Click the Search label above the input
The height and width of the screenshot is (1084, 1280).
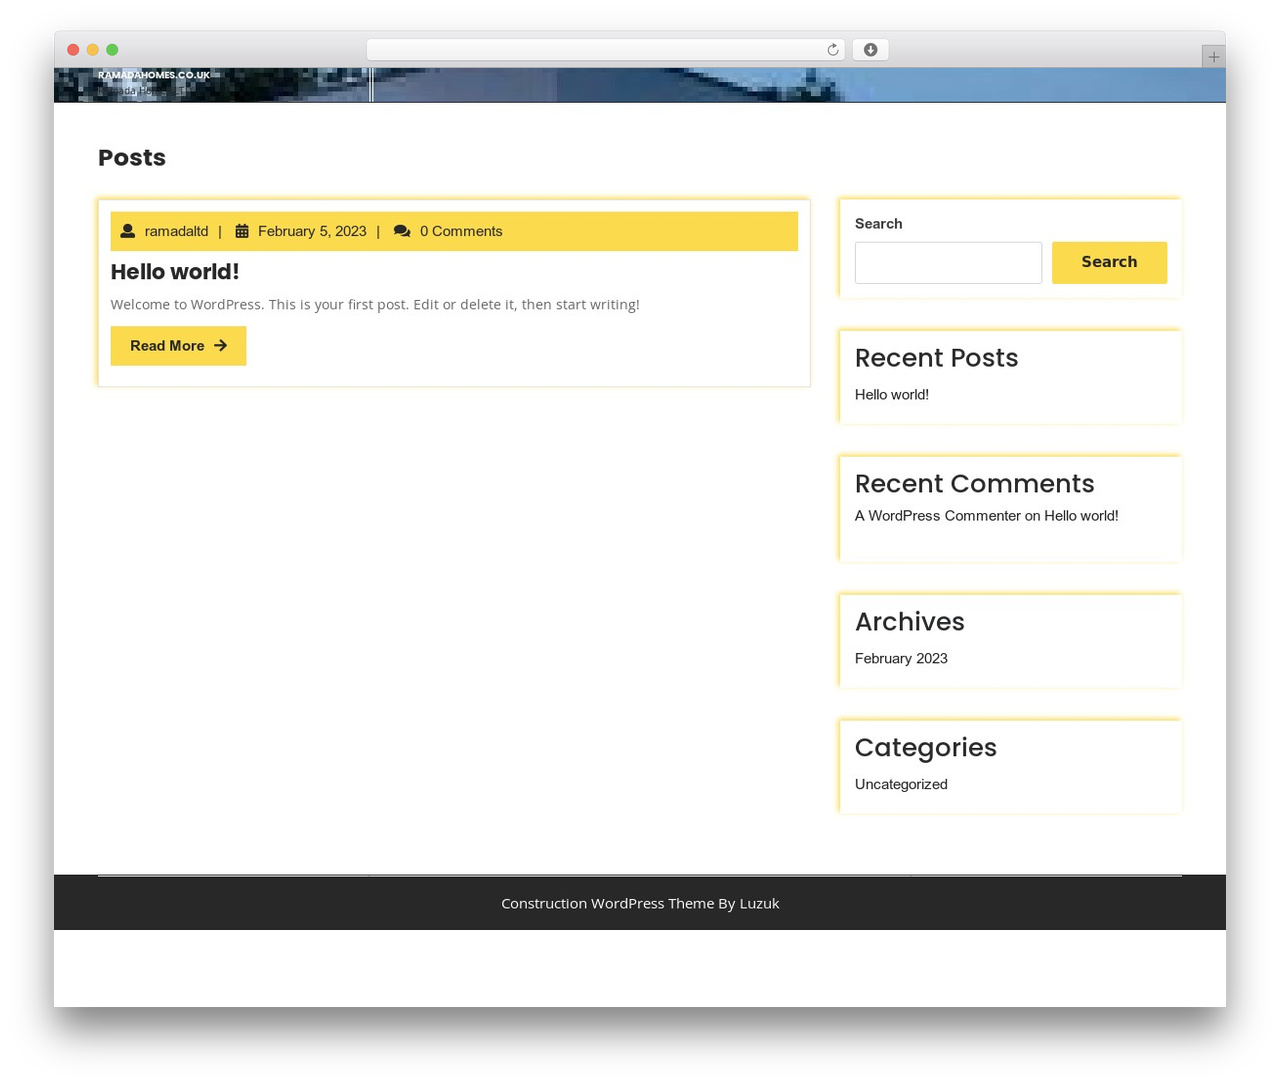tap(878, 224)
